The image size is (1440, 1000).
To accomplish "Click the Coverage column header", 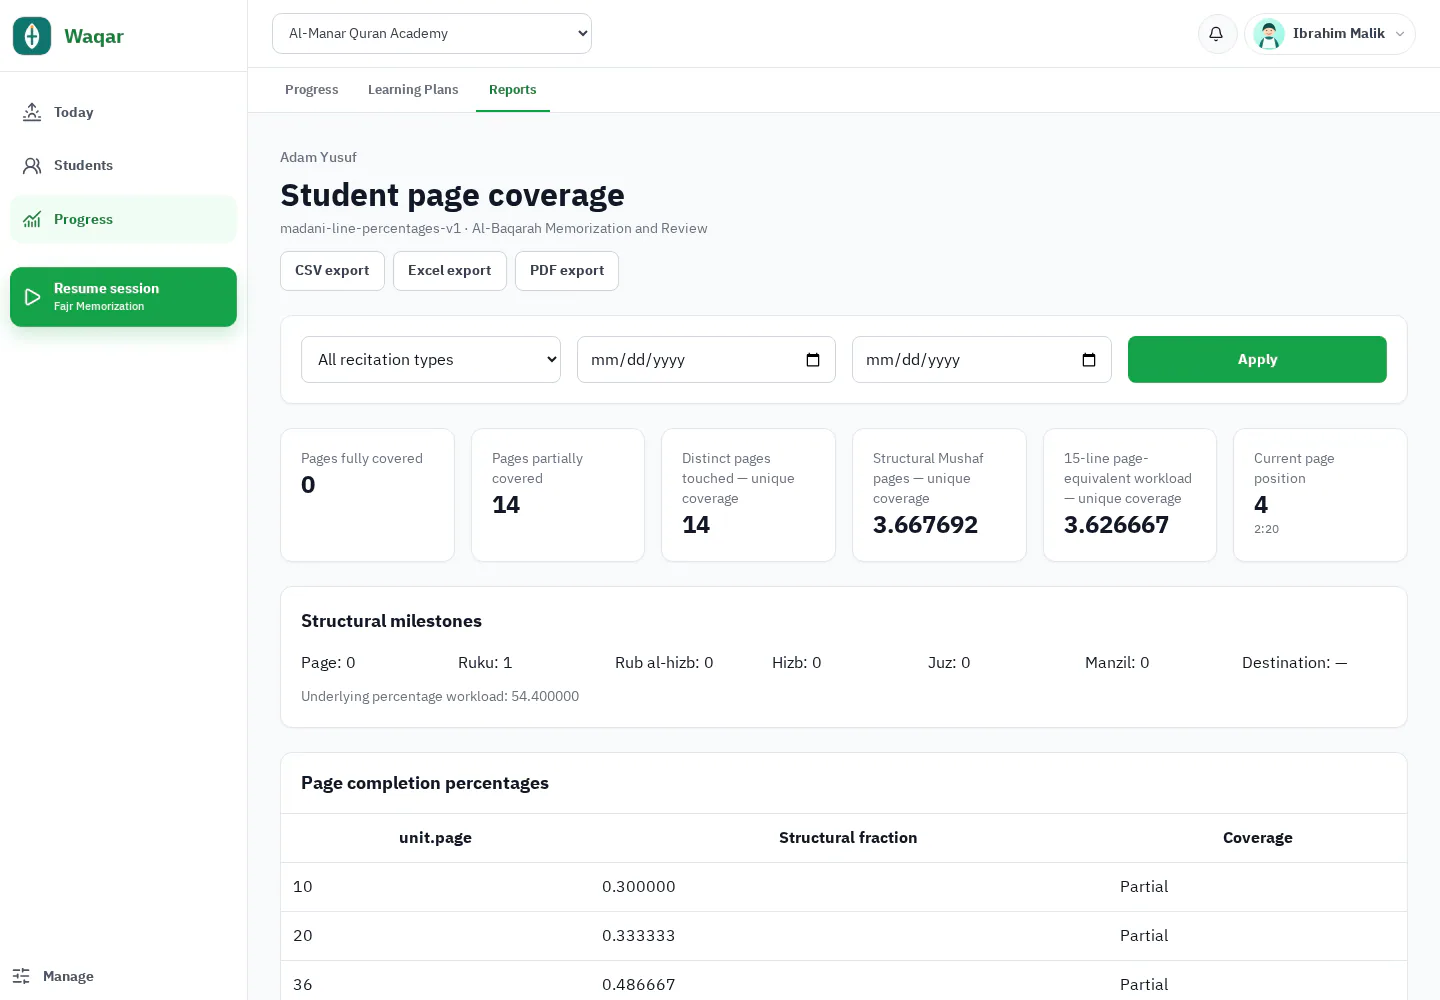I will point(1258,838).
